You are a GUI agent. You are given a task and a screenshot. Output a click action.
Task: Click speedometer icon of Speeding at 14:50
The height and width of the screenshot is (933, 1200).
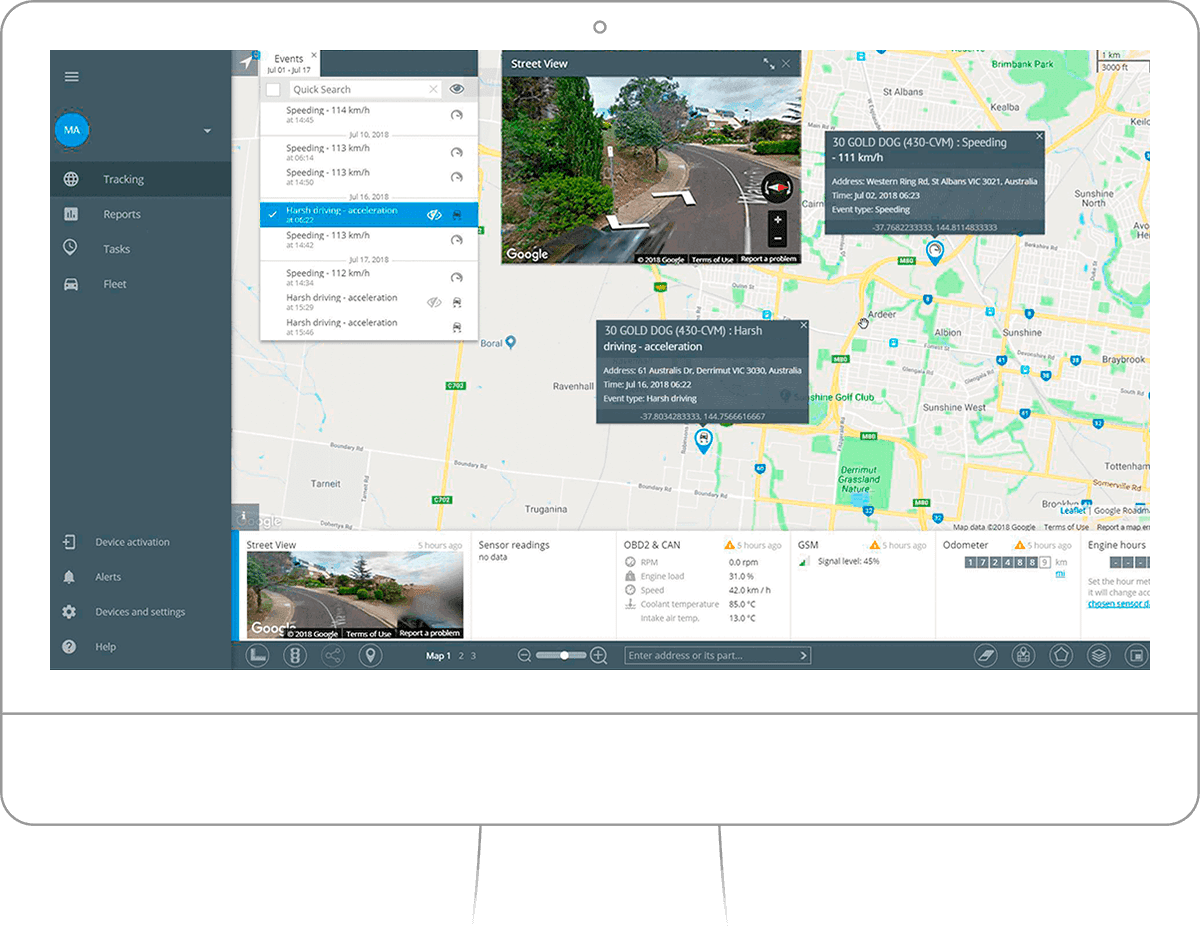457,177
